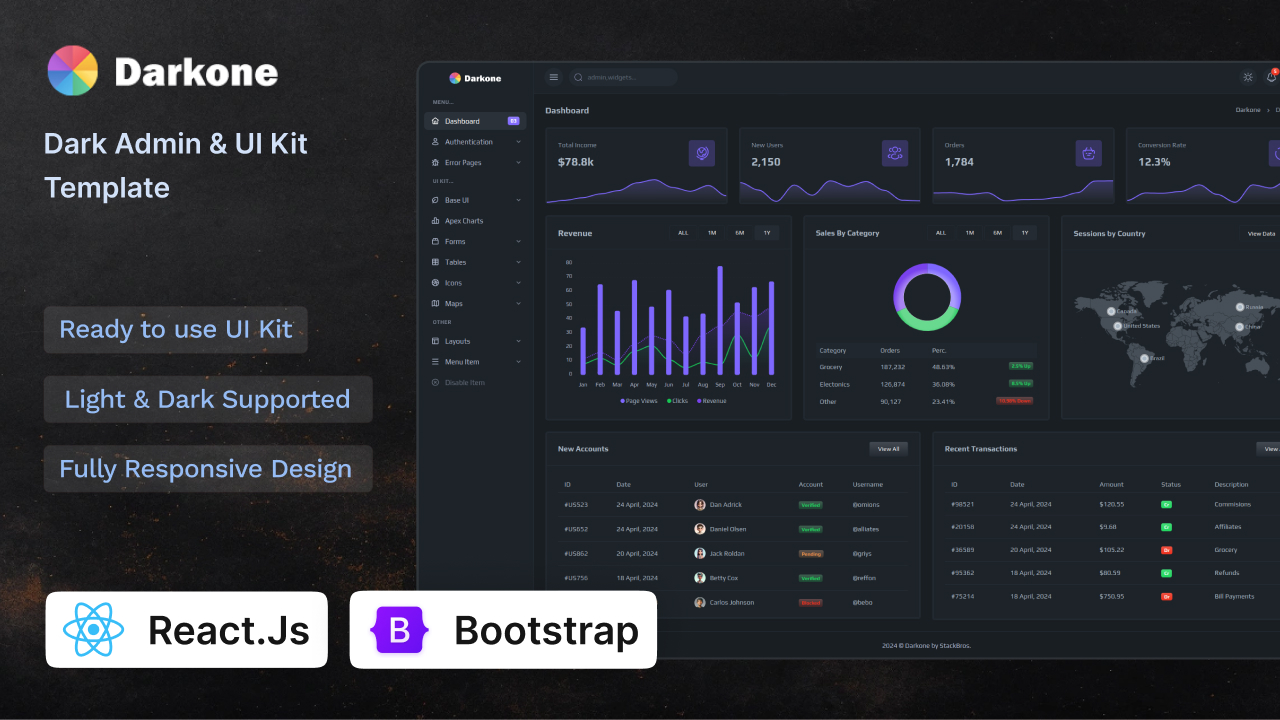Screen dimensions: 1280x720
Task: Expand the Base UI submenu chevron
Action: (x=518, y=200)
